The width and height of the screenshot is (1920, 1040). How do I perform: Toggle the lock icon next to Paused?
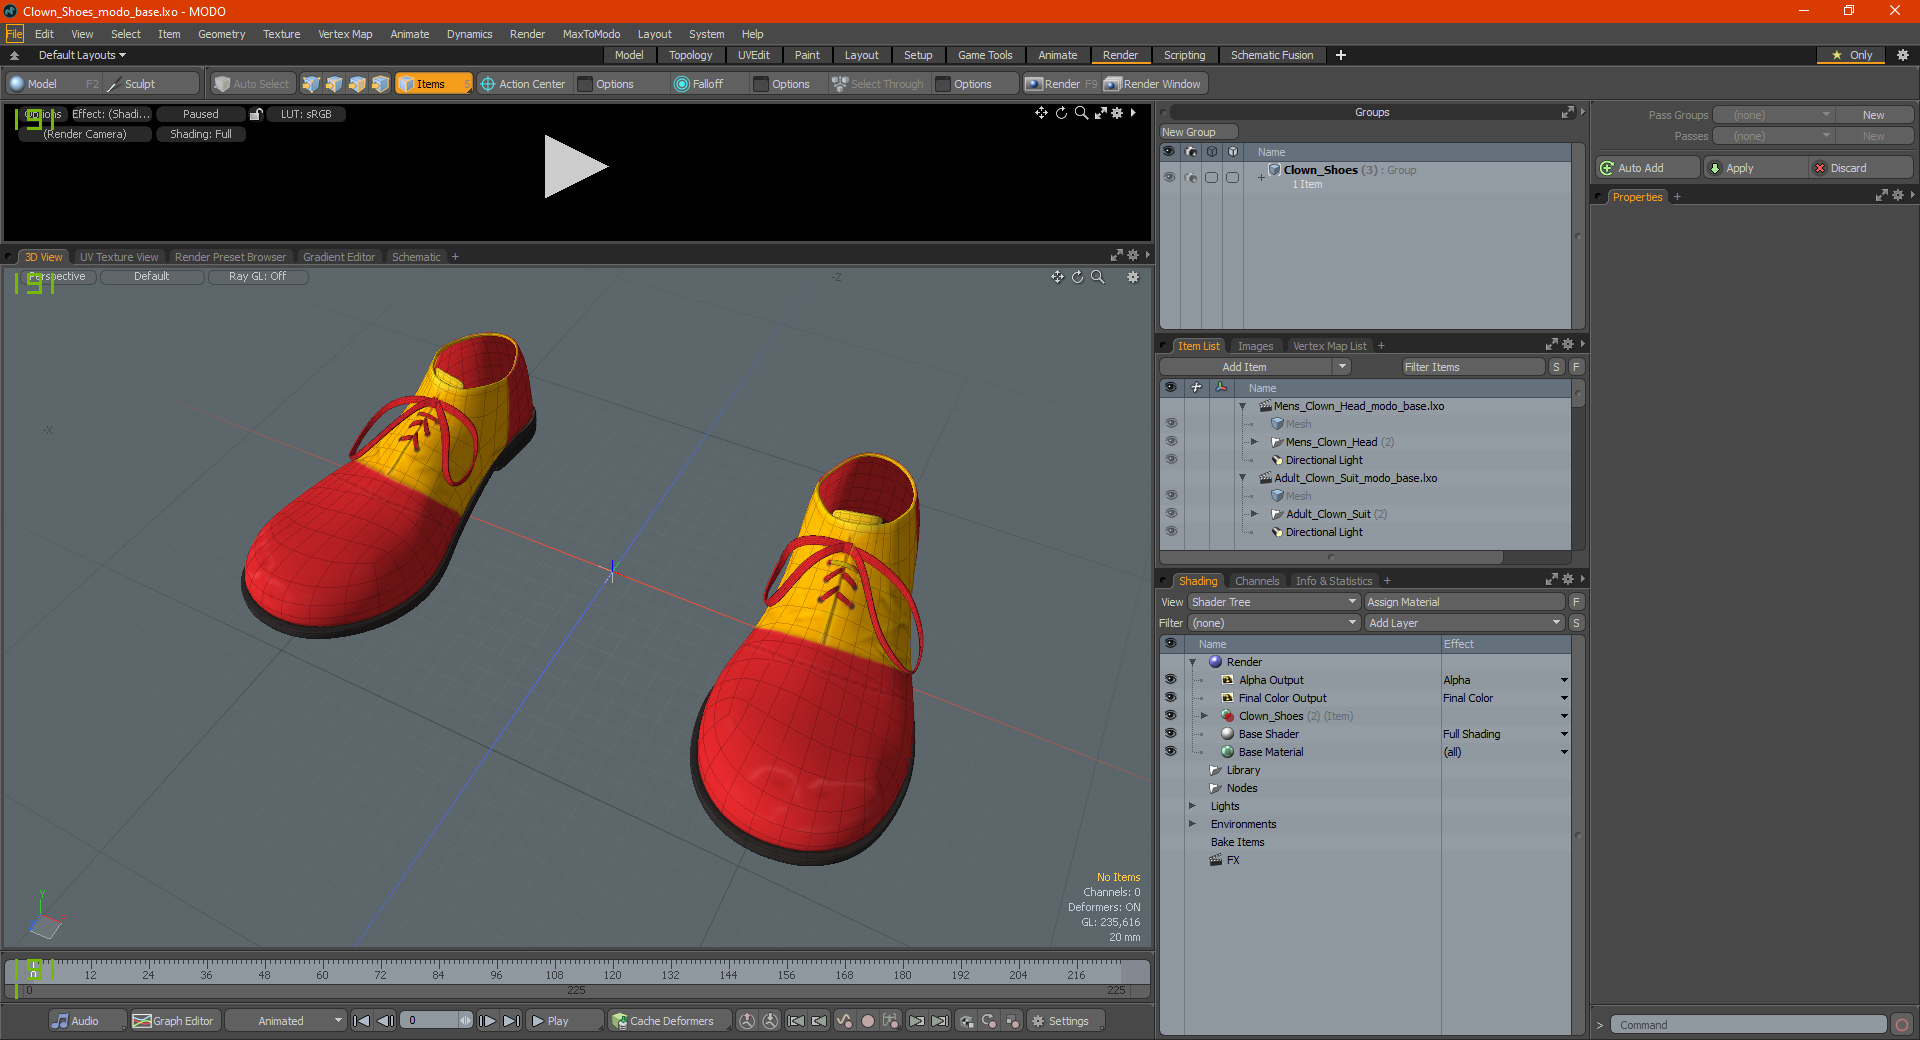[x=256, y=114]
